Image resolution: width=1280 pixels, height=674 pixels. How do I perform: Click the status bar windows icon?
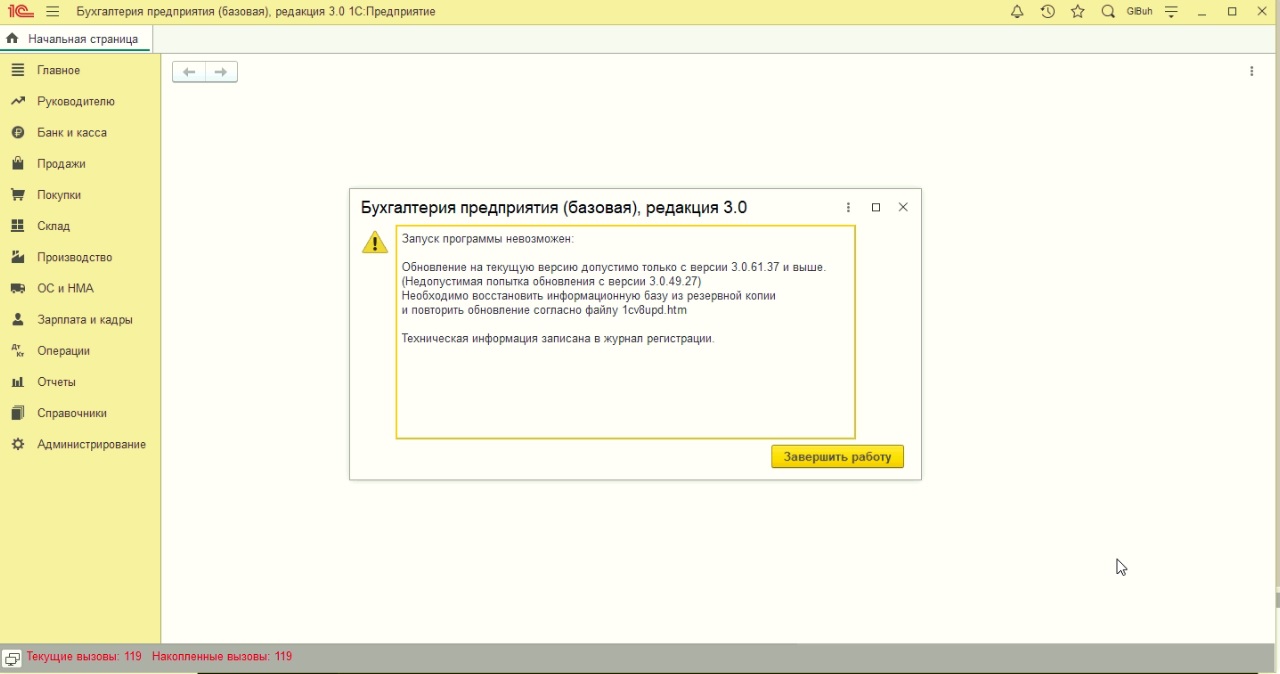(12, 658)
